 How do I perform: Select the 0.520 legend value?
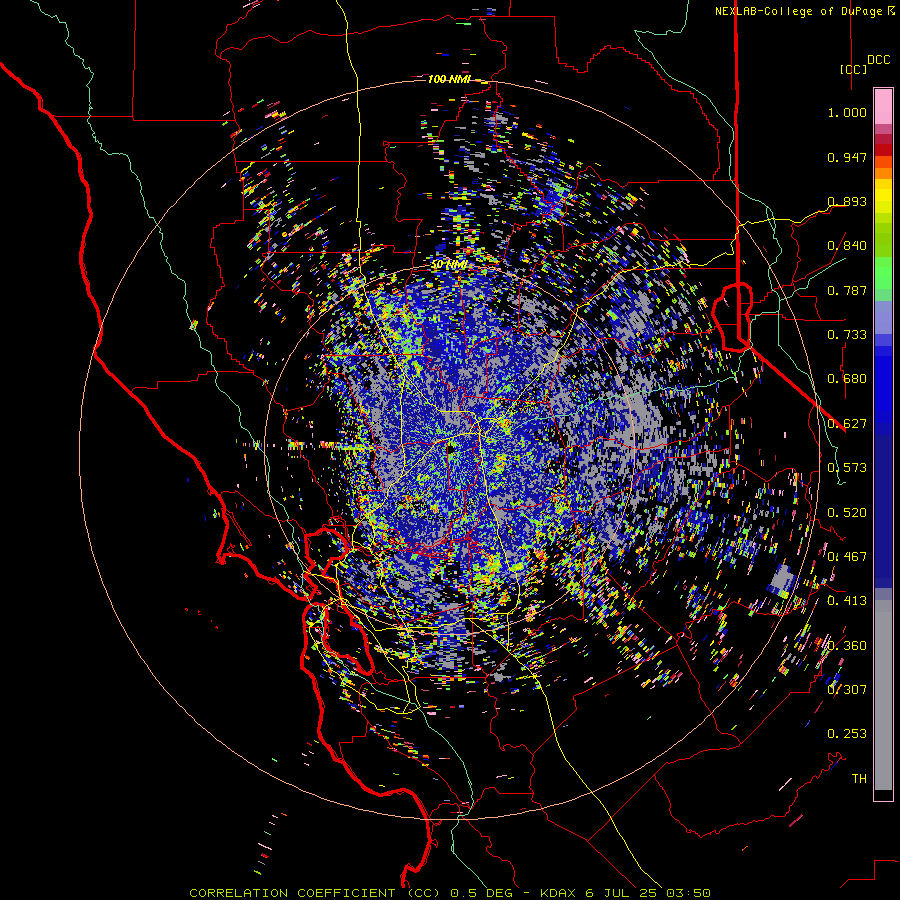[x=847, y=513]
